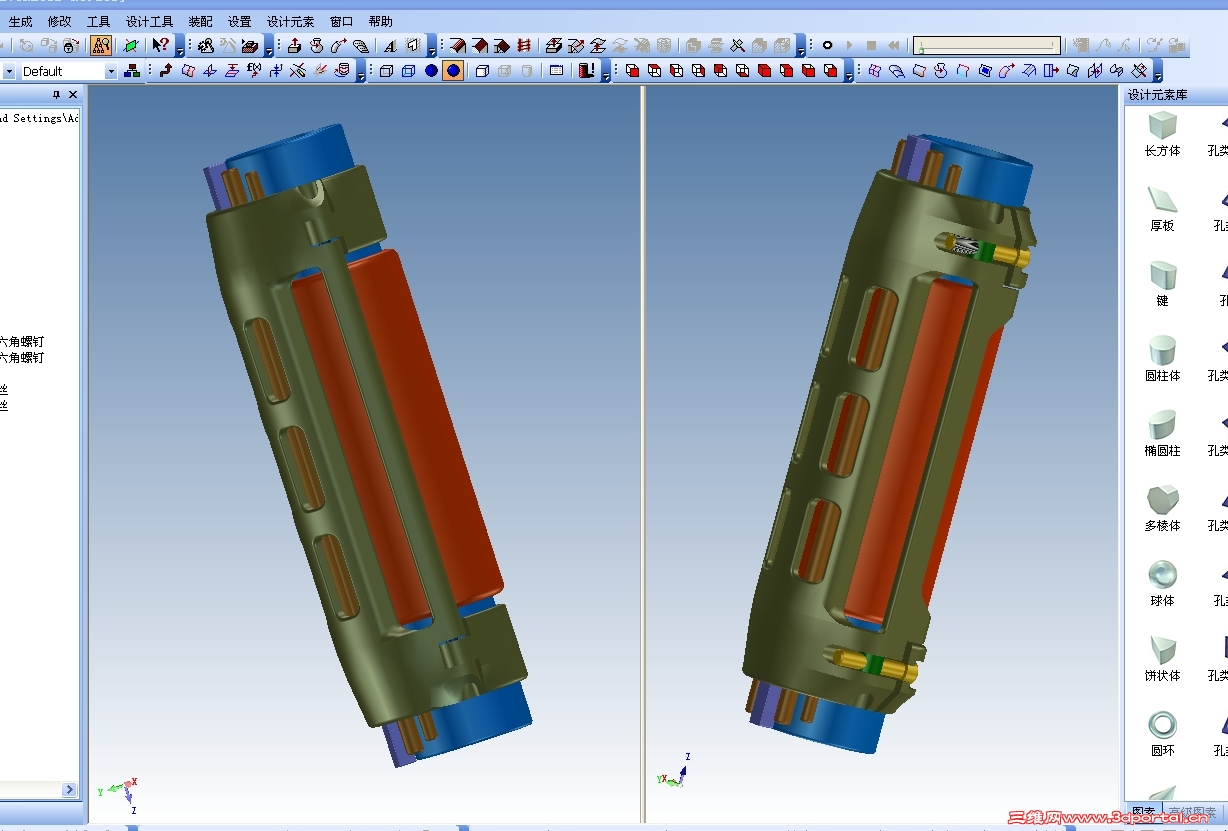Toggle the highlighted design tree button
1228x831 pixels.
click(101, 45)
